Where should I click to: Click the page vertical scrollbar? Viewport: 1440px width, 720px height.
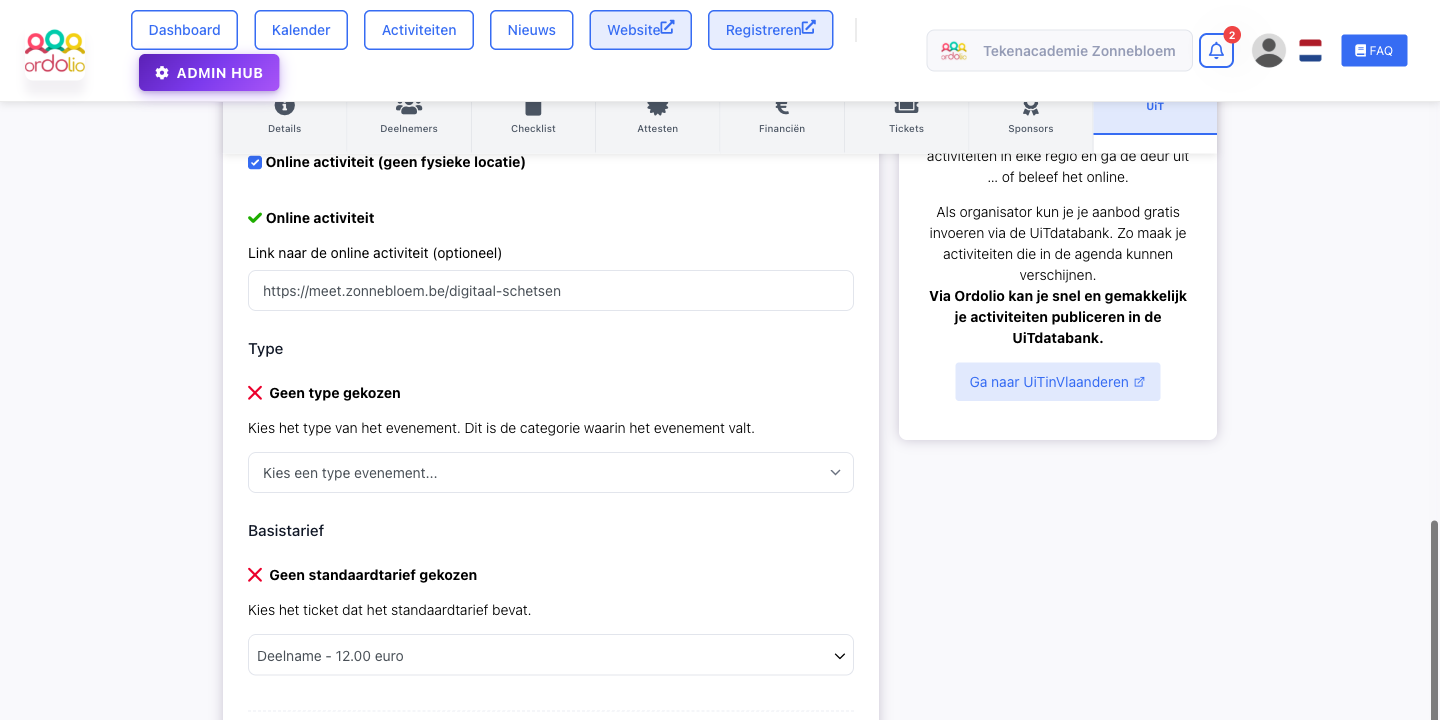(x=1435, y=620)
